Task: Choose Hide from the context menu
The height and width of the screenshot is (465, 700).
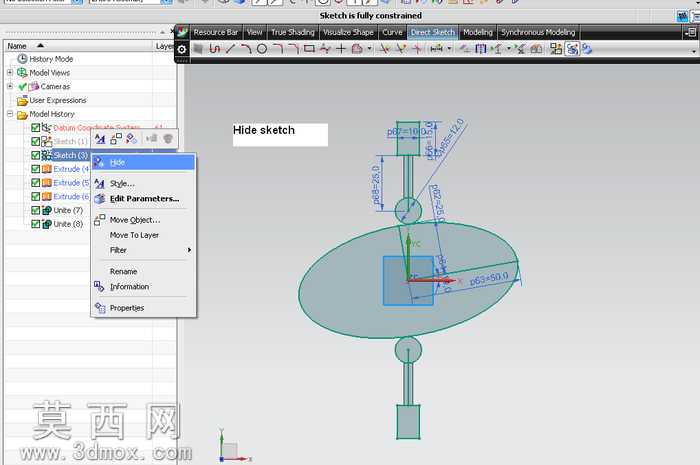Action: [143, 162]
